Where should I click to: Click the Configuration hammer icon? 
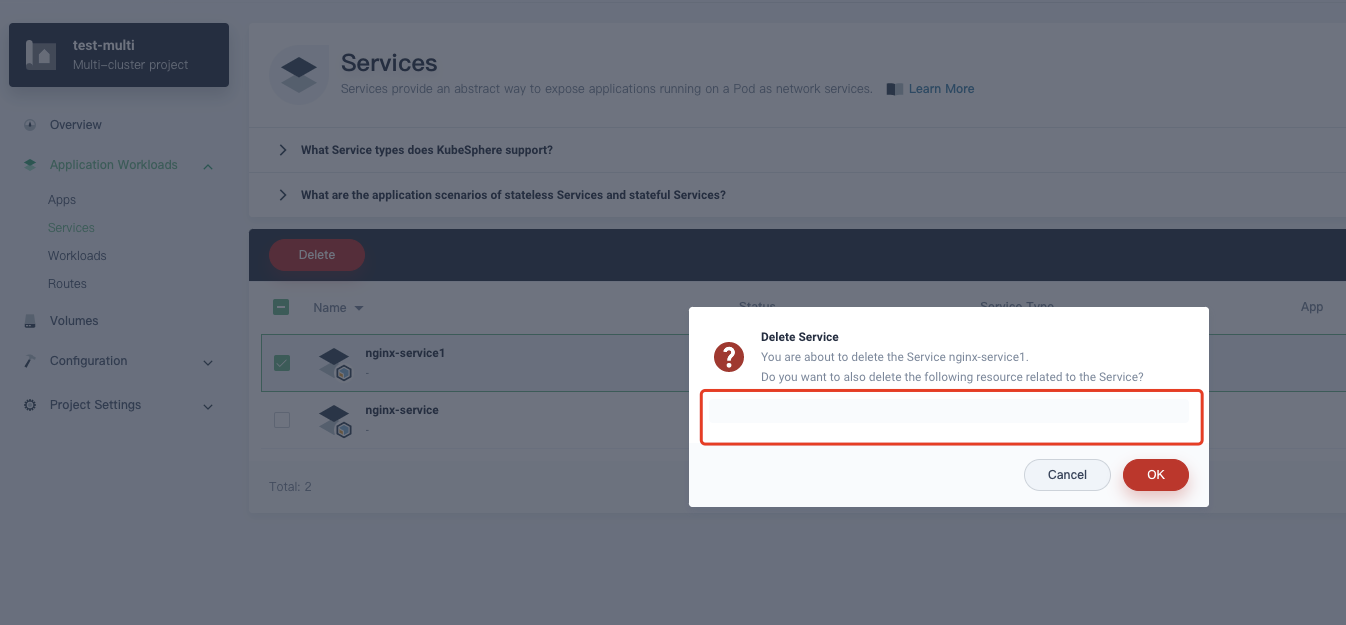pos(30,361)
